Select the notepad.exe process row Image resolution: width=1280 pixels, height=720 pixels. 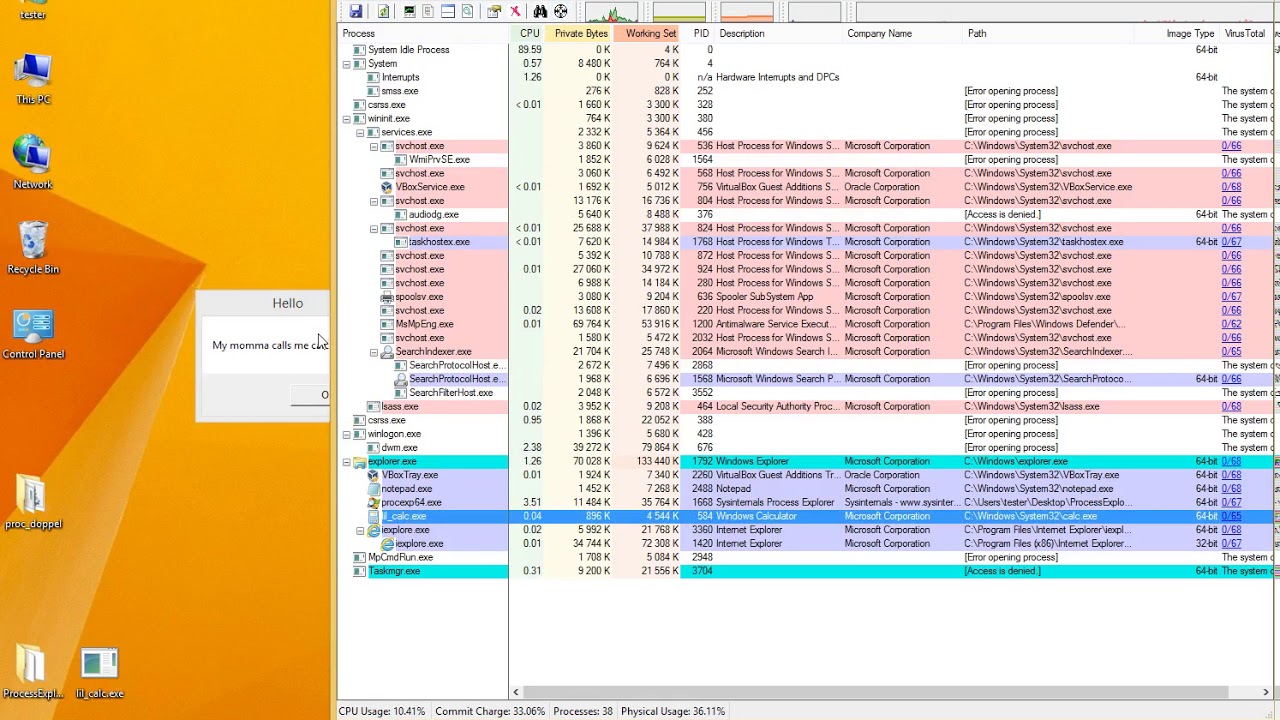(806, 489)
